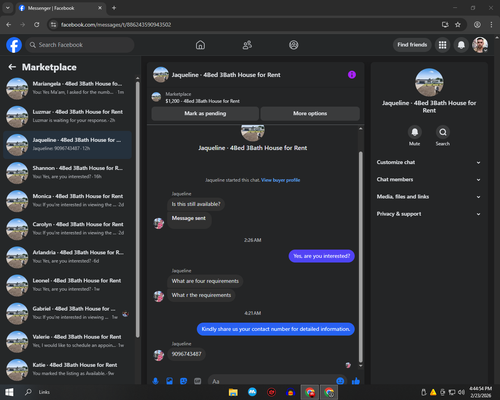Open Gabriel conversation
This screenshot has width=500, height=400.
coord(67,314)
